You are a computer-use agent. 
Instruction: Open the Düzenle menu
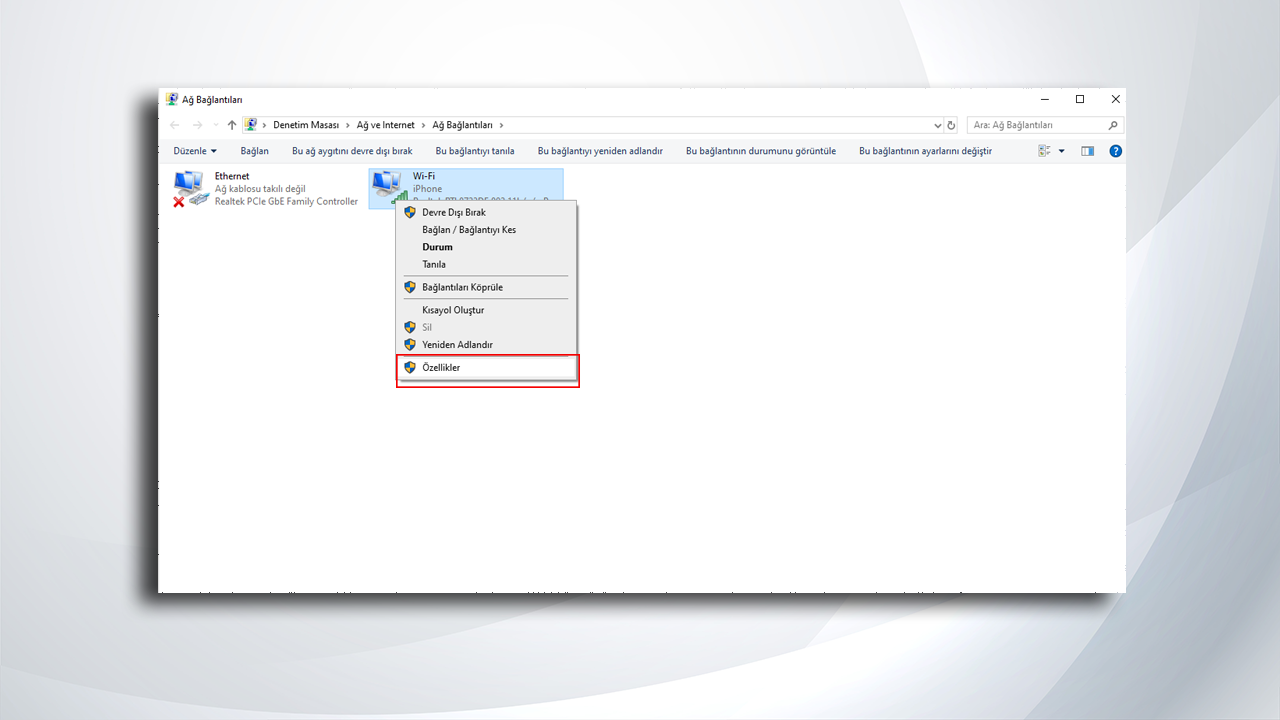tap(195, 151)
